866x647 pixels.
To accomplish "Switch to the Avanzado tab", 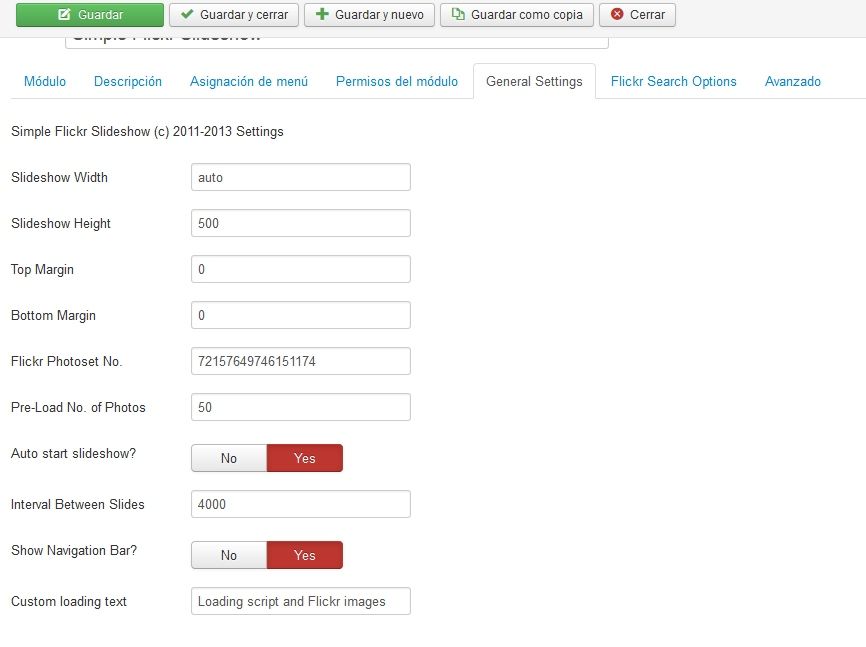I will 793,82.
